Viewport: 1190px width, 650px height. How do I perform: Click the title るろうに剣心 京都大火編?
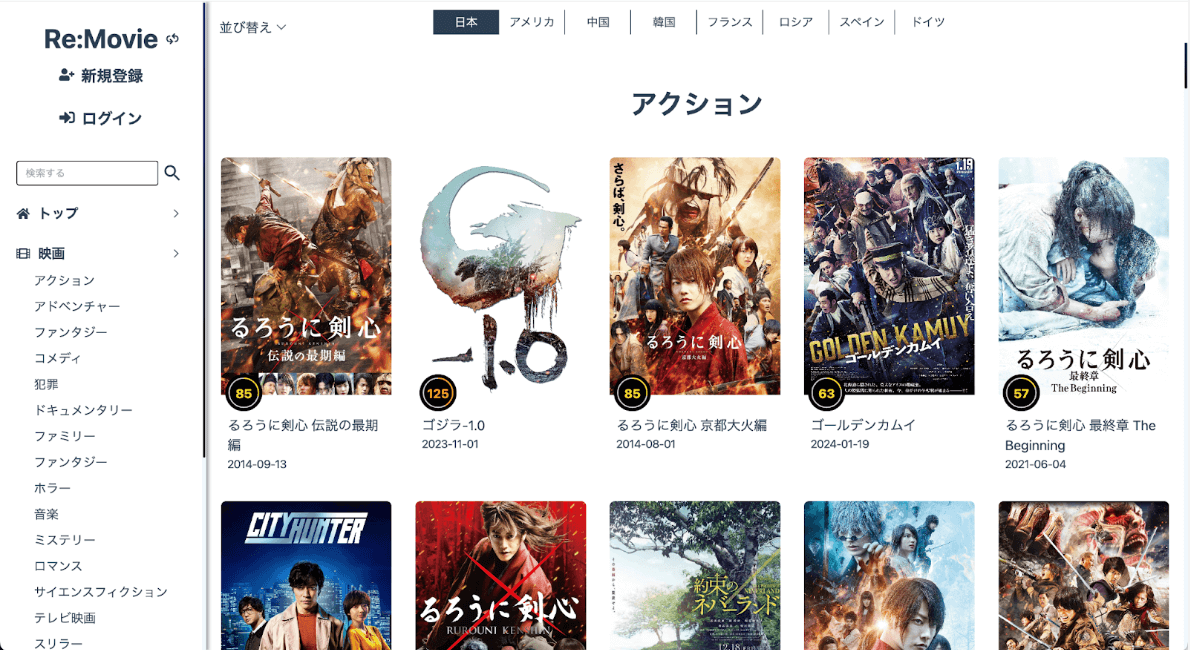click(691, 425)
